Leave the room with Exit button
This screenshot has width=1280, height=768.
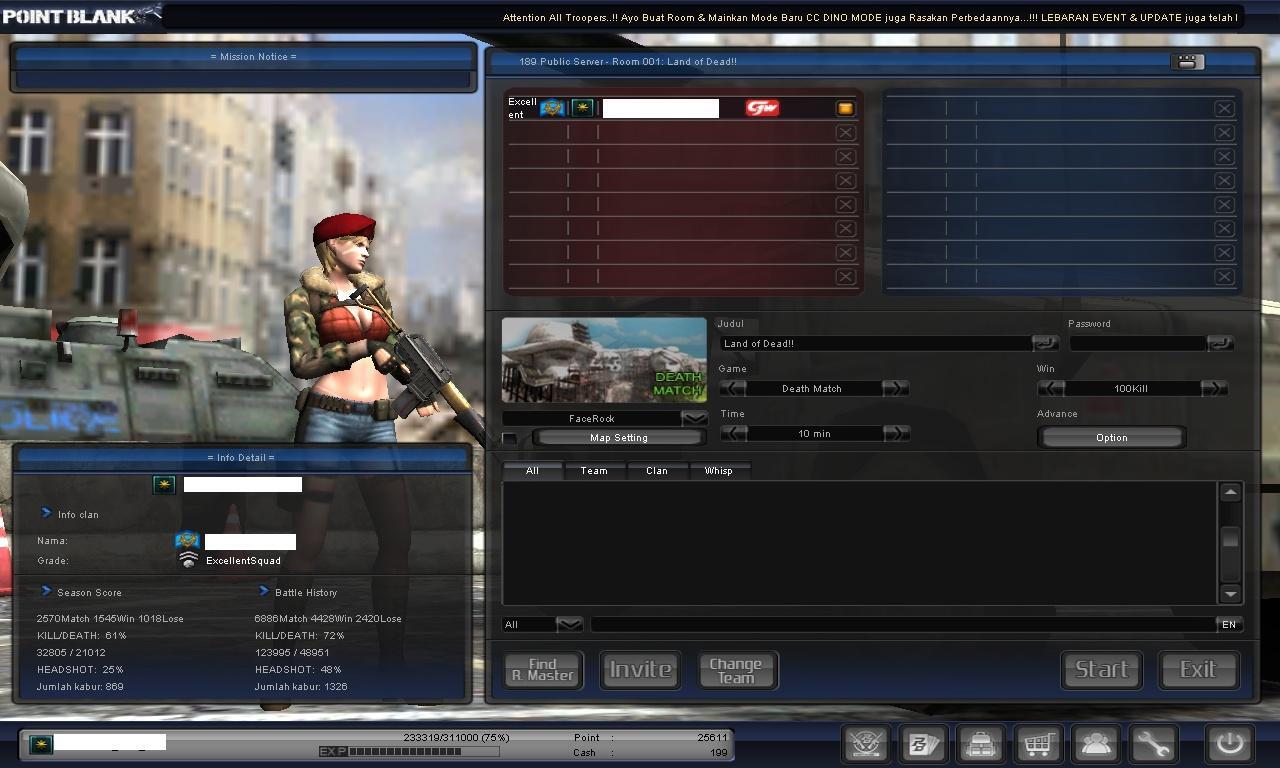[1198, 669]
